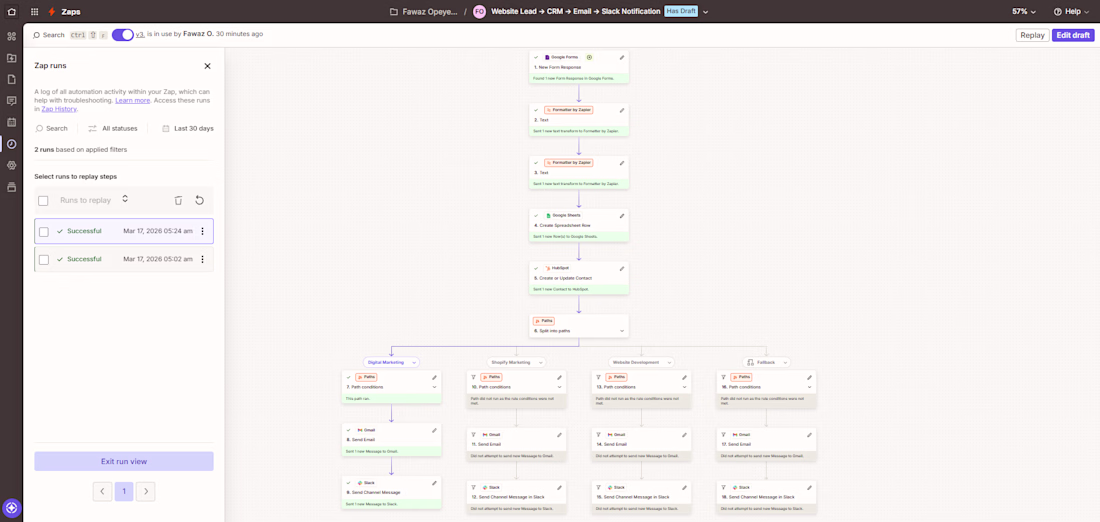The height and width of the screenshot is (522, 1100).
Task: Open the Website Development path dropdown
Action: point(641,363)
